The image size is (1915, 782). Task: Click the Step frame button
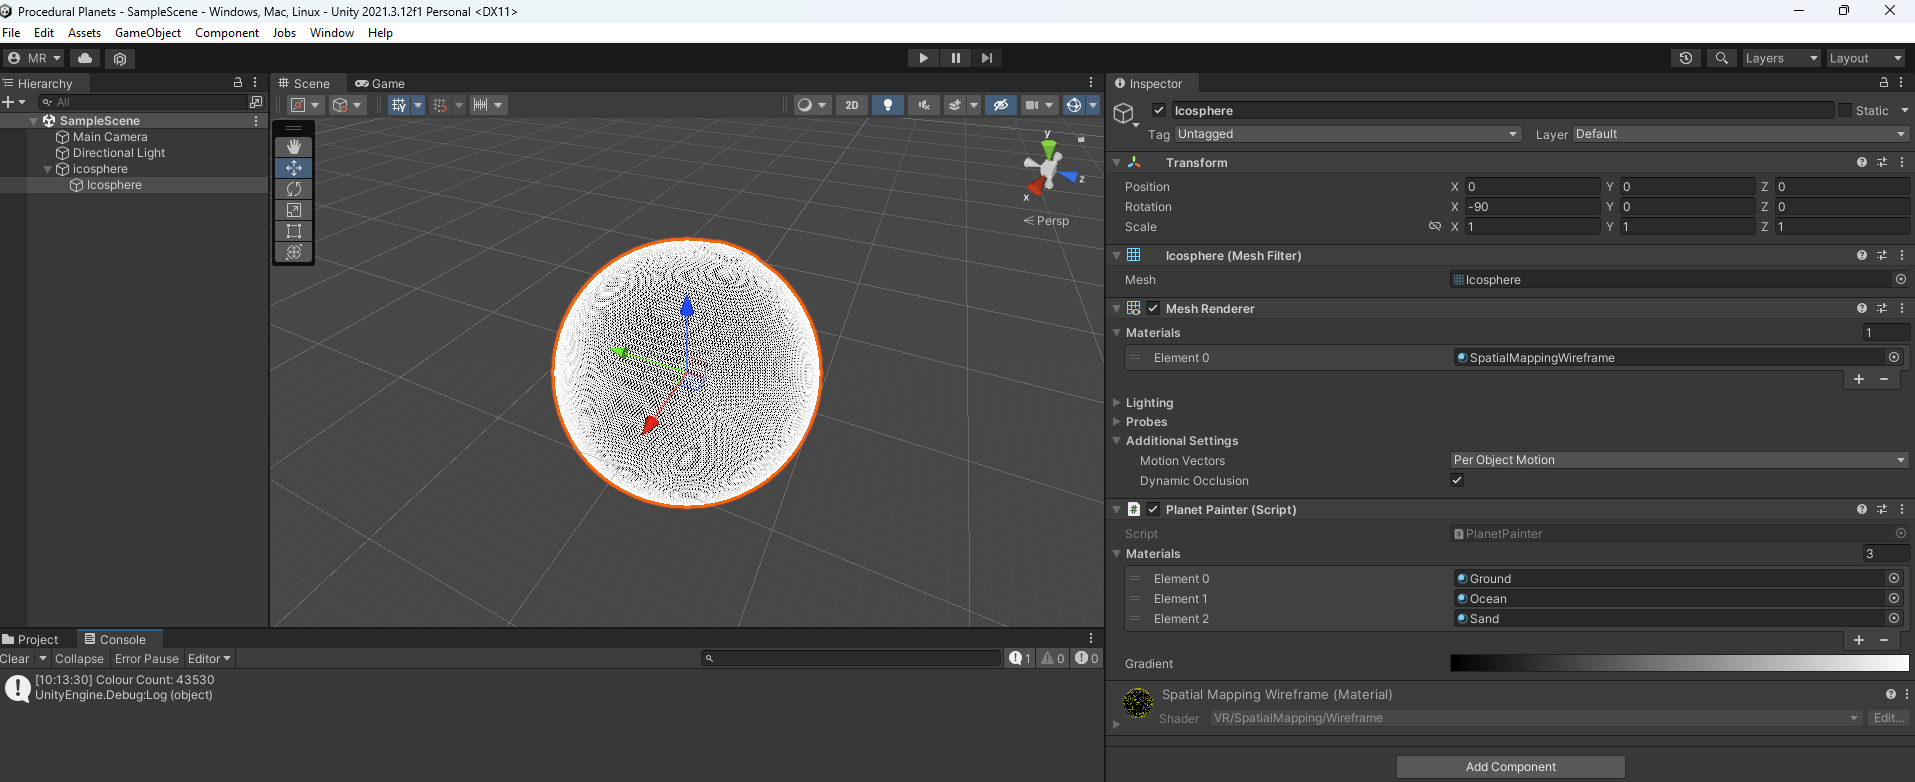(987, 58)
